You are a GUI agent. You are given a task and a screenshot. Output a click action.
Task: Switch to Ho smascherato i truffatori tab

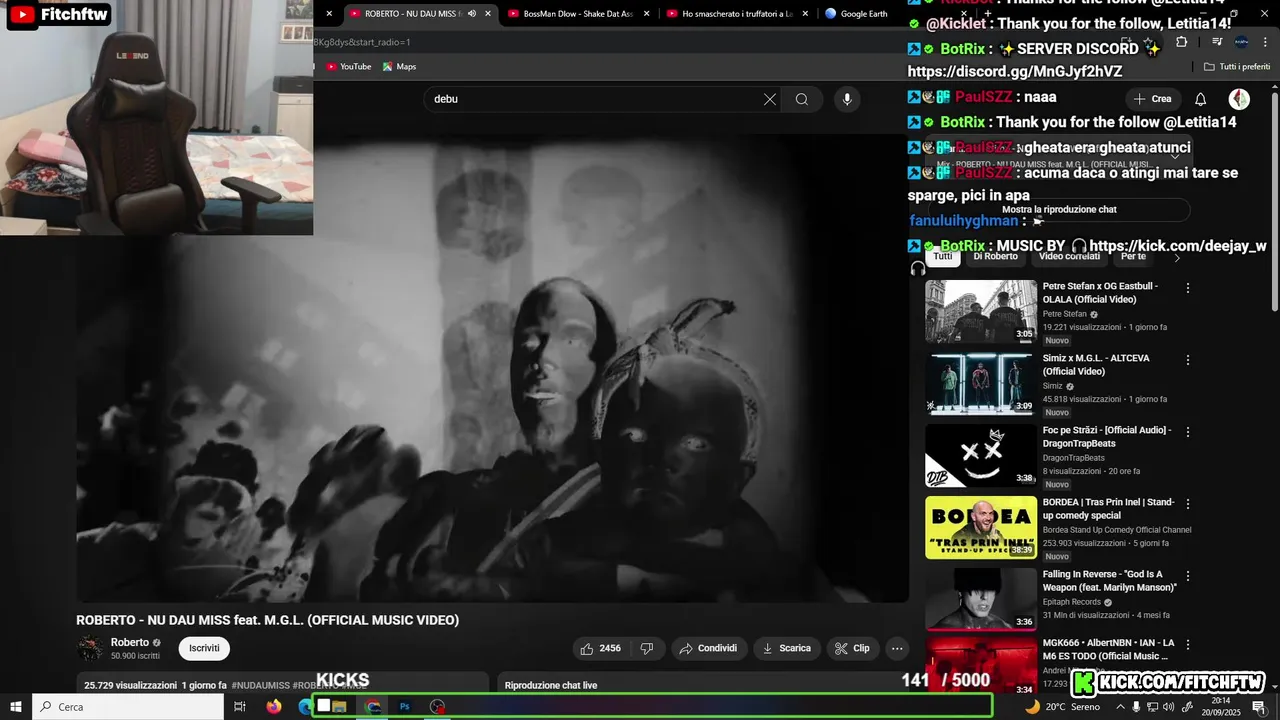coord(737,14)
